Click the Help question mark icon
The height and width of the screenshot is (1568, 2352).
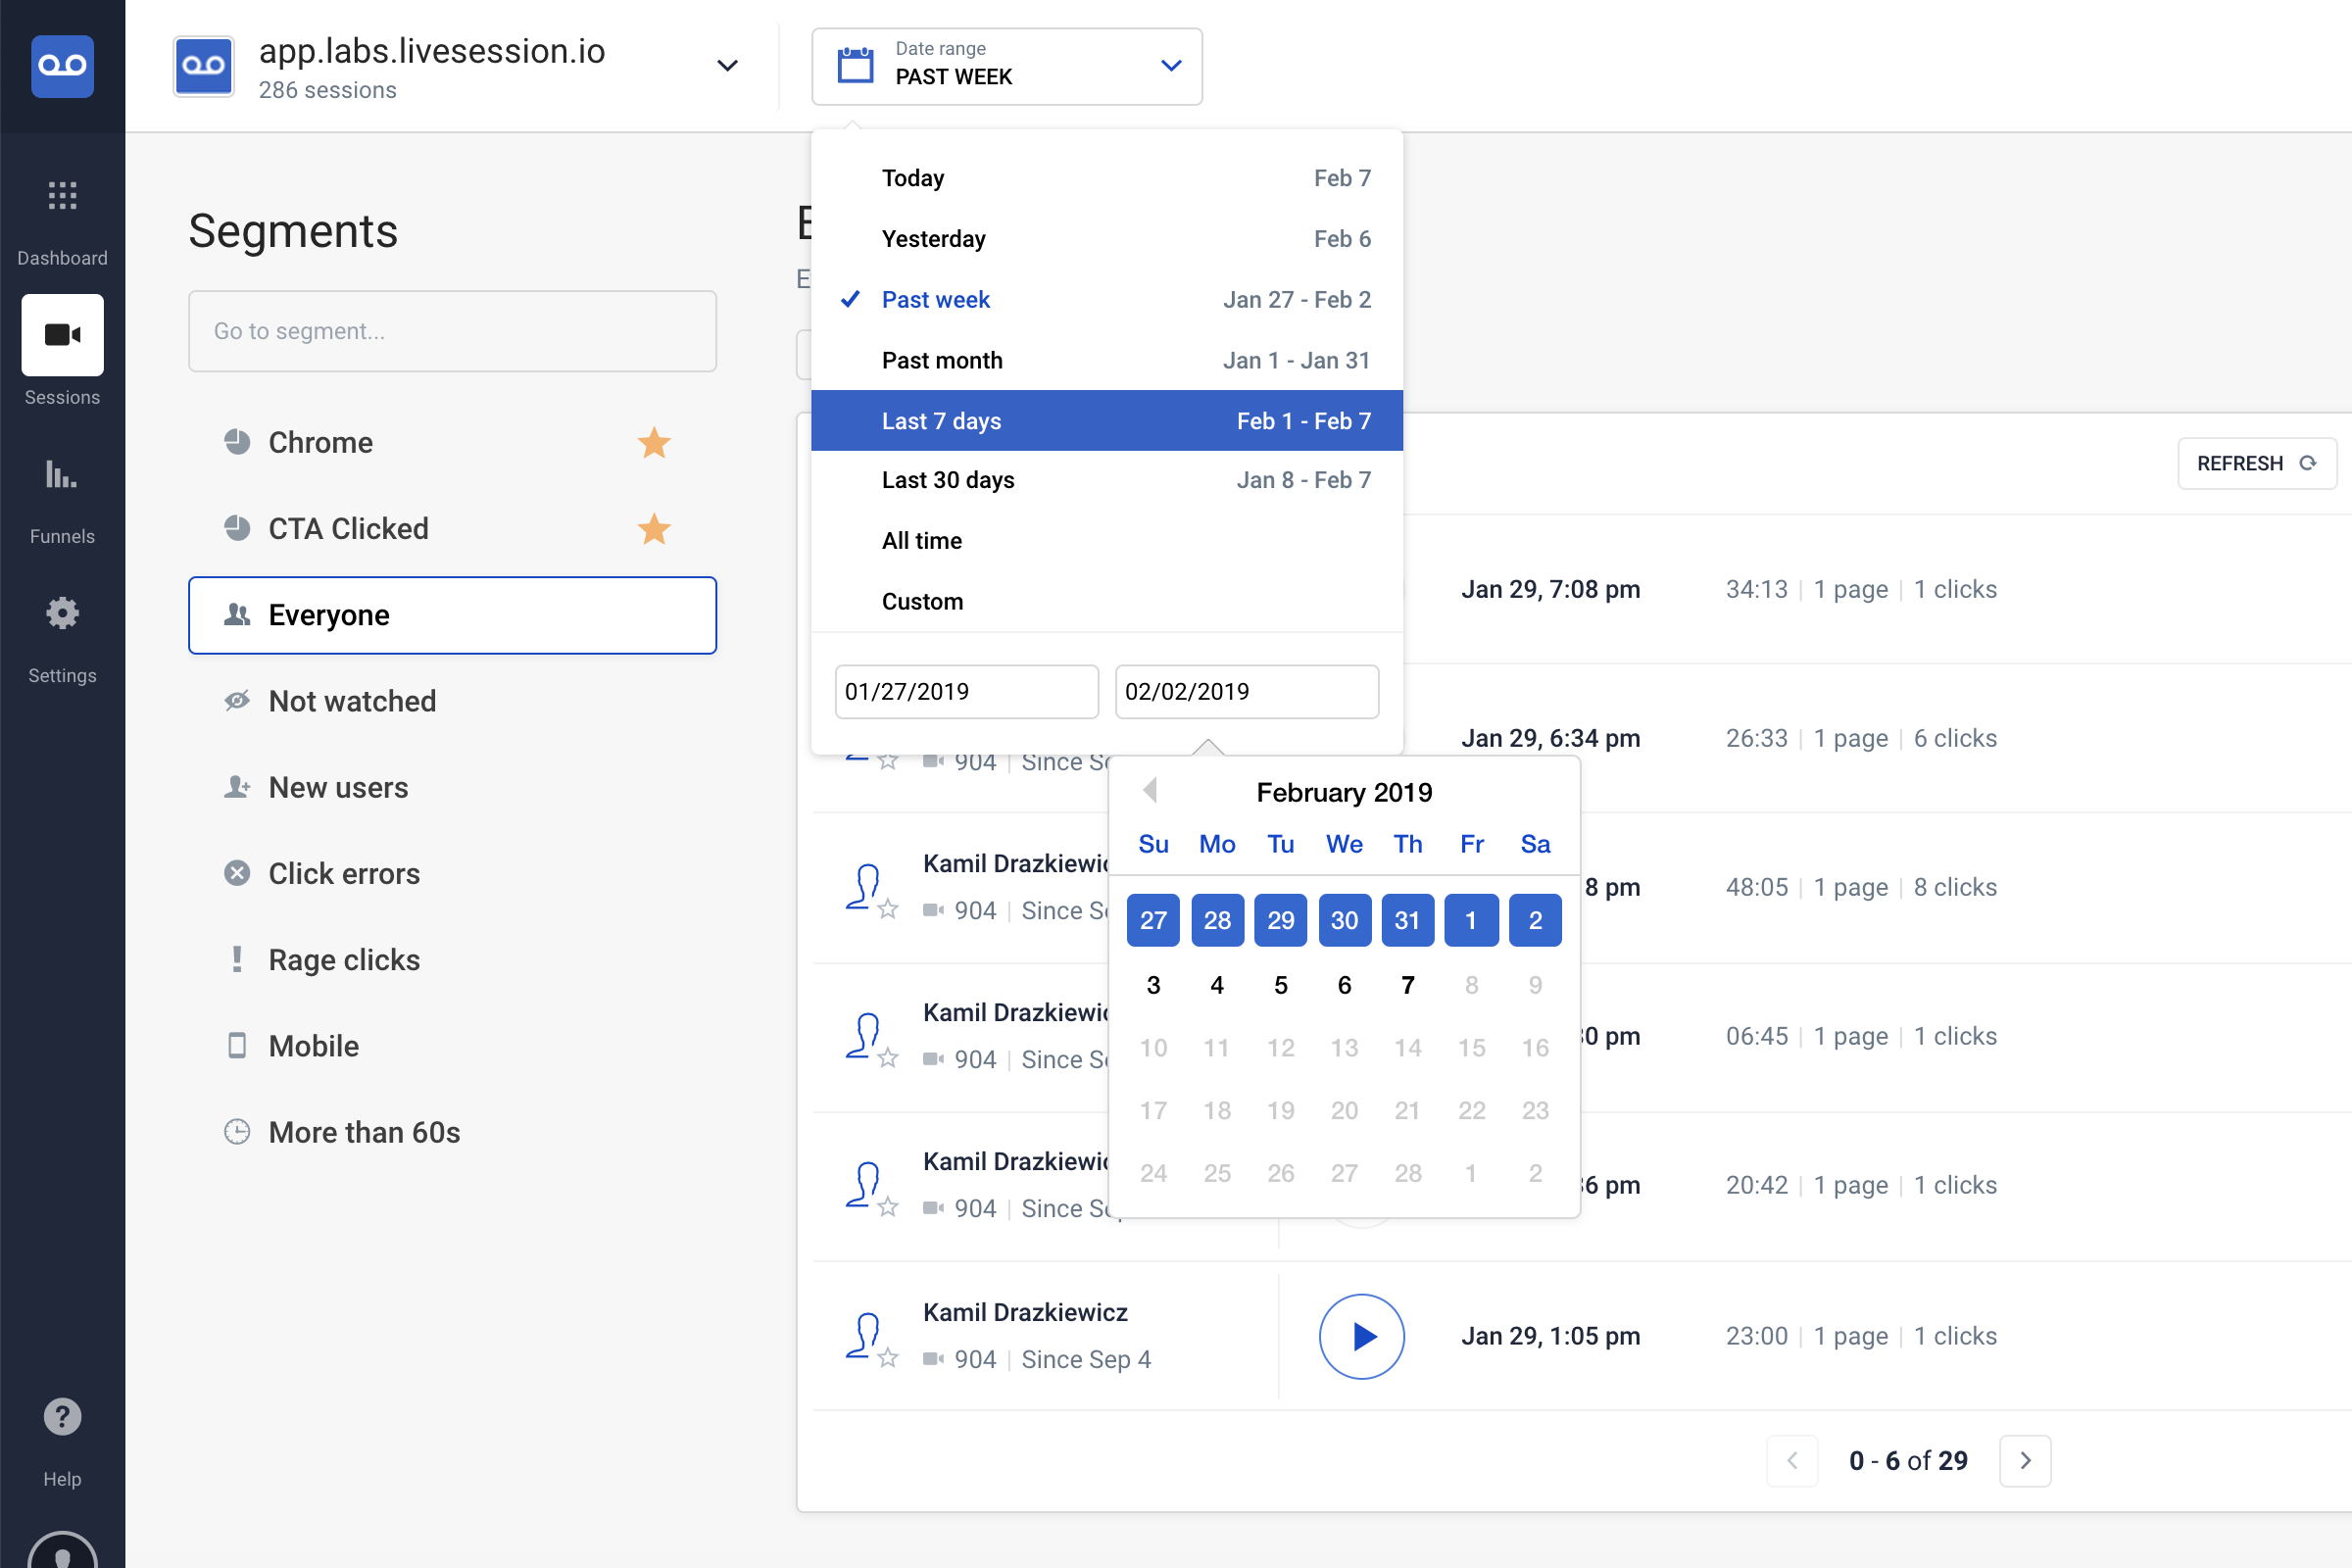[62, 1416]
